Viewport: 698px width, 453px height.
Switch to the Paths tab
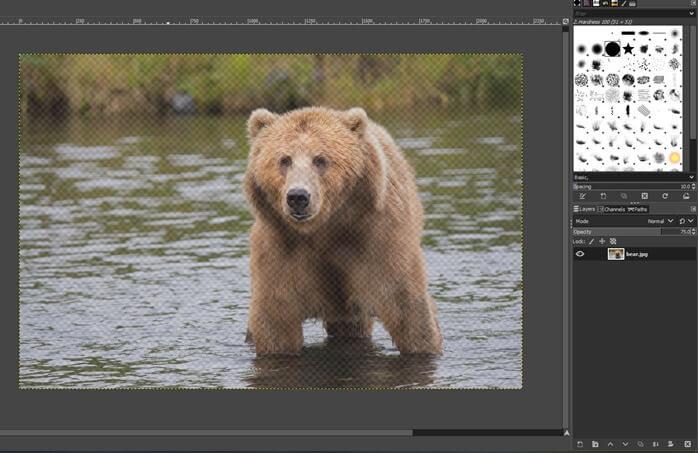pyautogui.click(x=637, y=209)
